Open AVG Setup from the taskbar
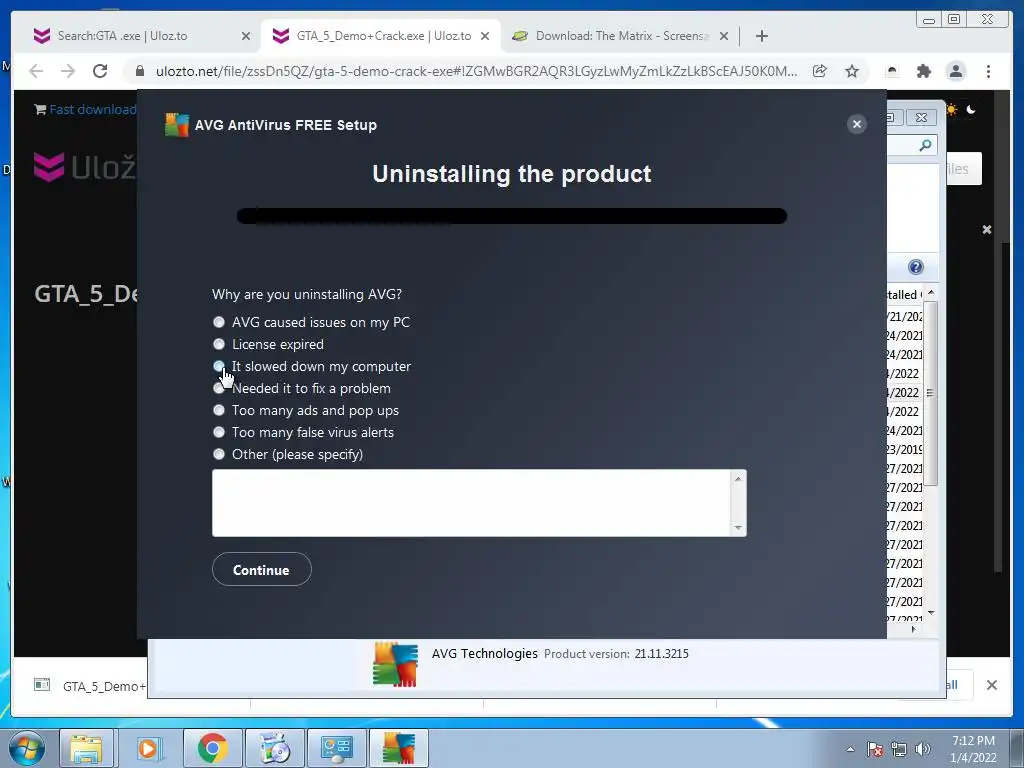The image size is (1024, 768). click(x=398, y=748)
